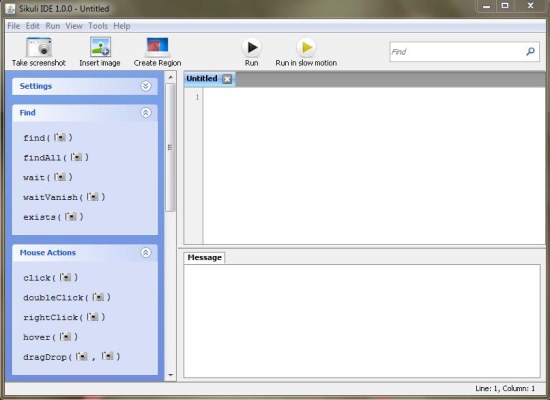This screenshot has height=400, width=550.
Task: Open the File menu
Action: click(x=14, y=26)
